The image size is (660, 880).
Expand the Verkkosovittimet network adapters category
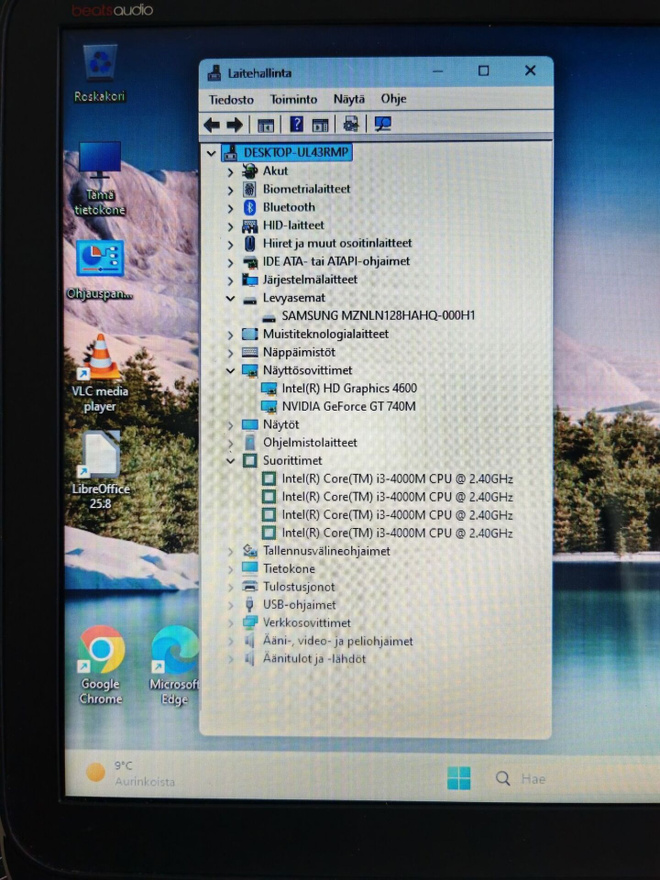point(230,623)
